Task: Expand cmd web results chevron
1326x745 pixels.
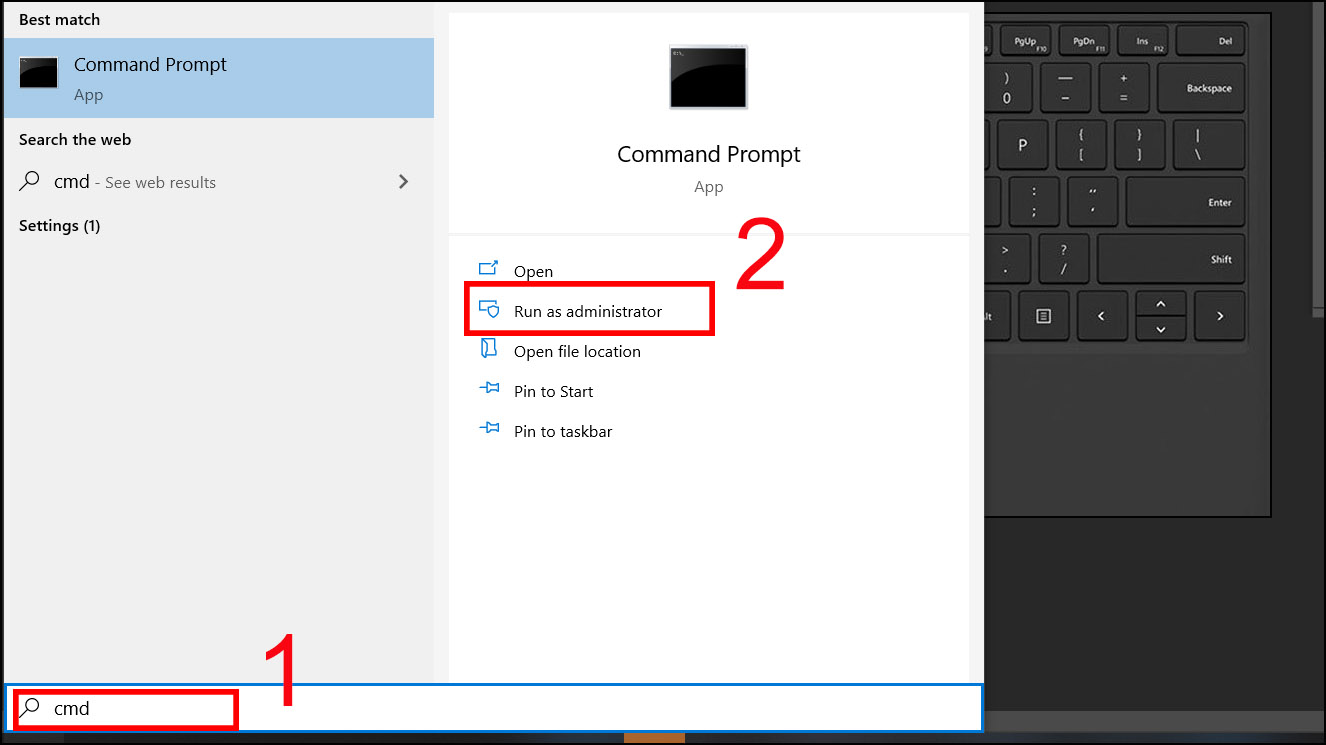Action: pos(403,181)
